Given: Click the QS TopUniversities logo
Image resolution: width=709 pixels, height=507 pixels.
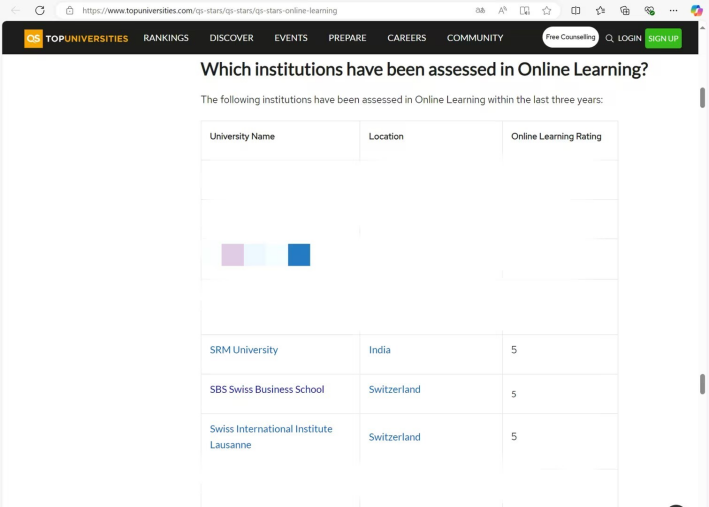Looking at the screenshot, I should (x=76, y=38).
